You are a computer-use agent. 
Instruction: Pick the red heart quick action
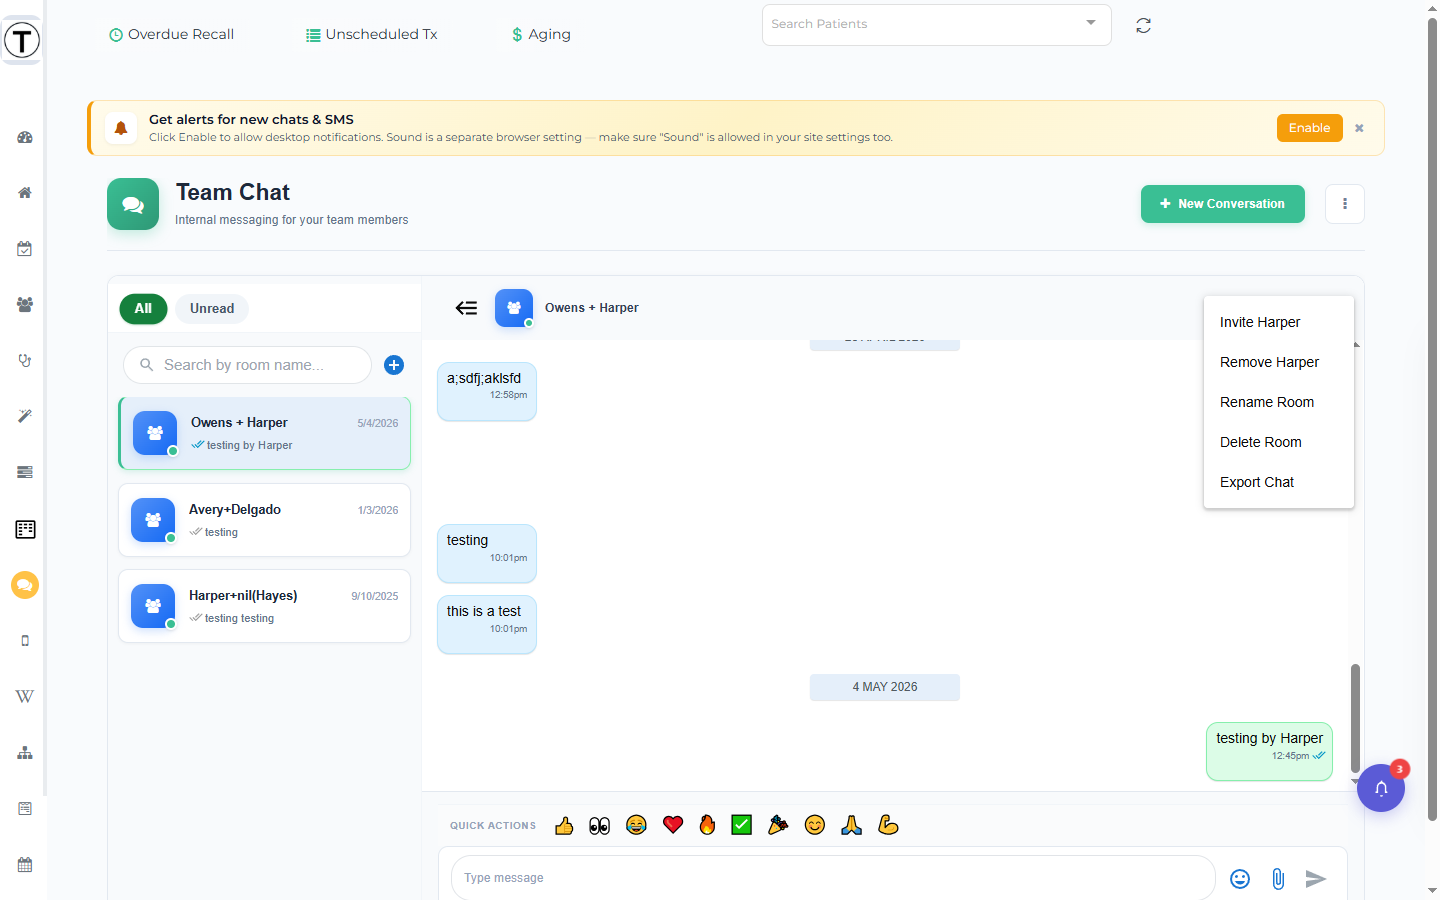point(673,825)
